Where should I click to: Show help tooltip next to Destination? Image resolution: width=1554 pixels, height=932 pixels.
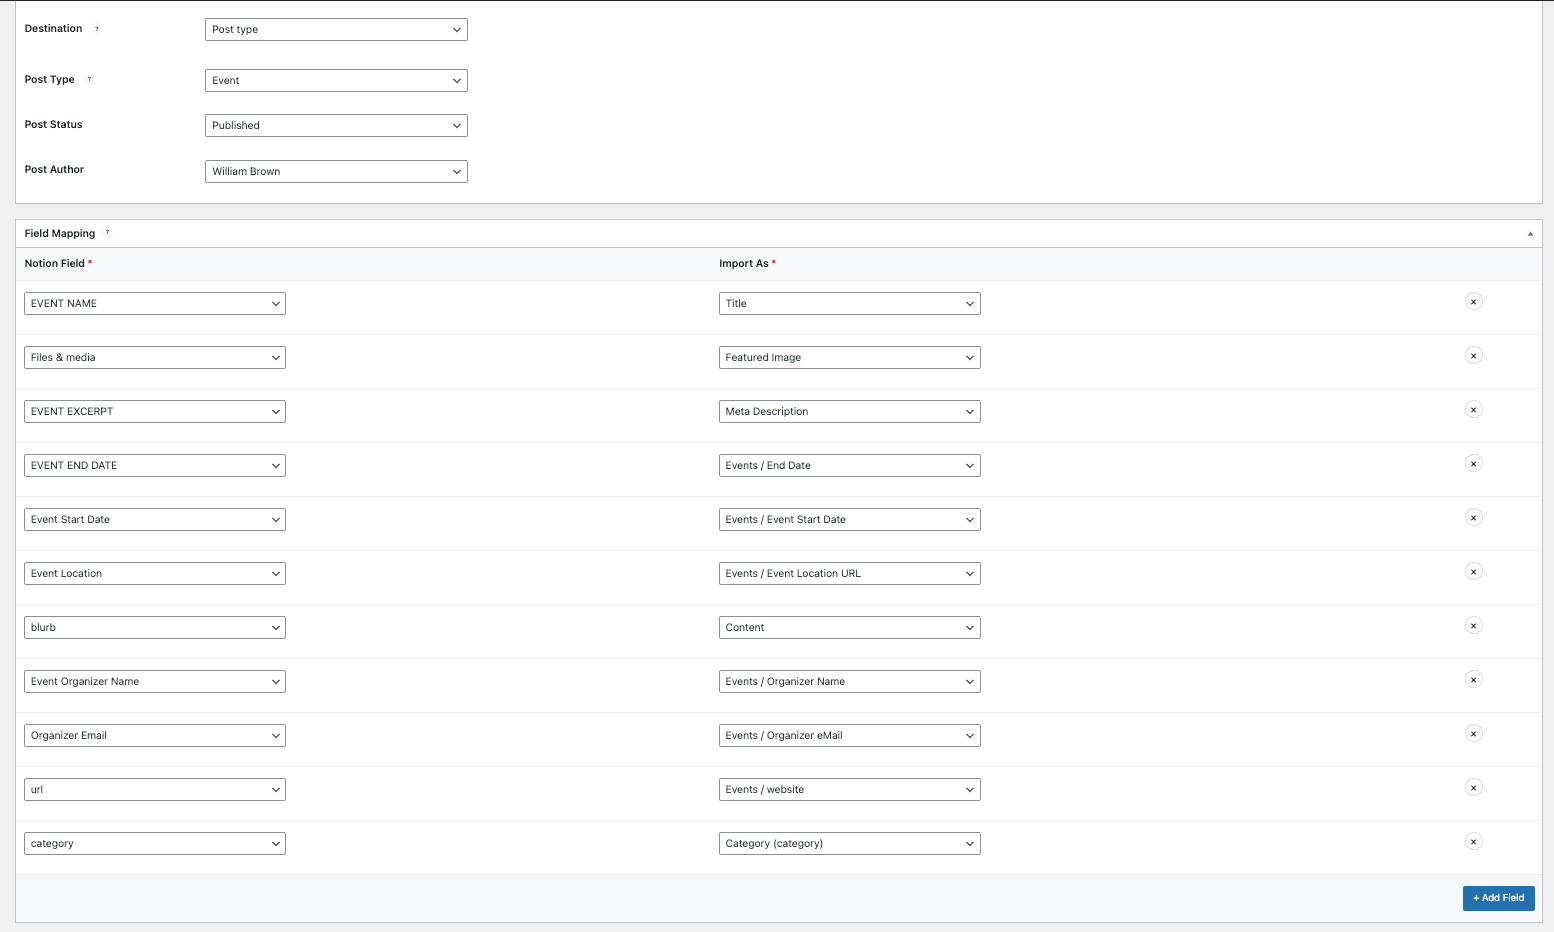click(x=97, y=29)
